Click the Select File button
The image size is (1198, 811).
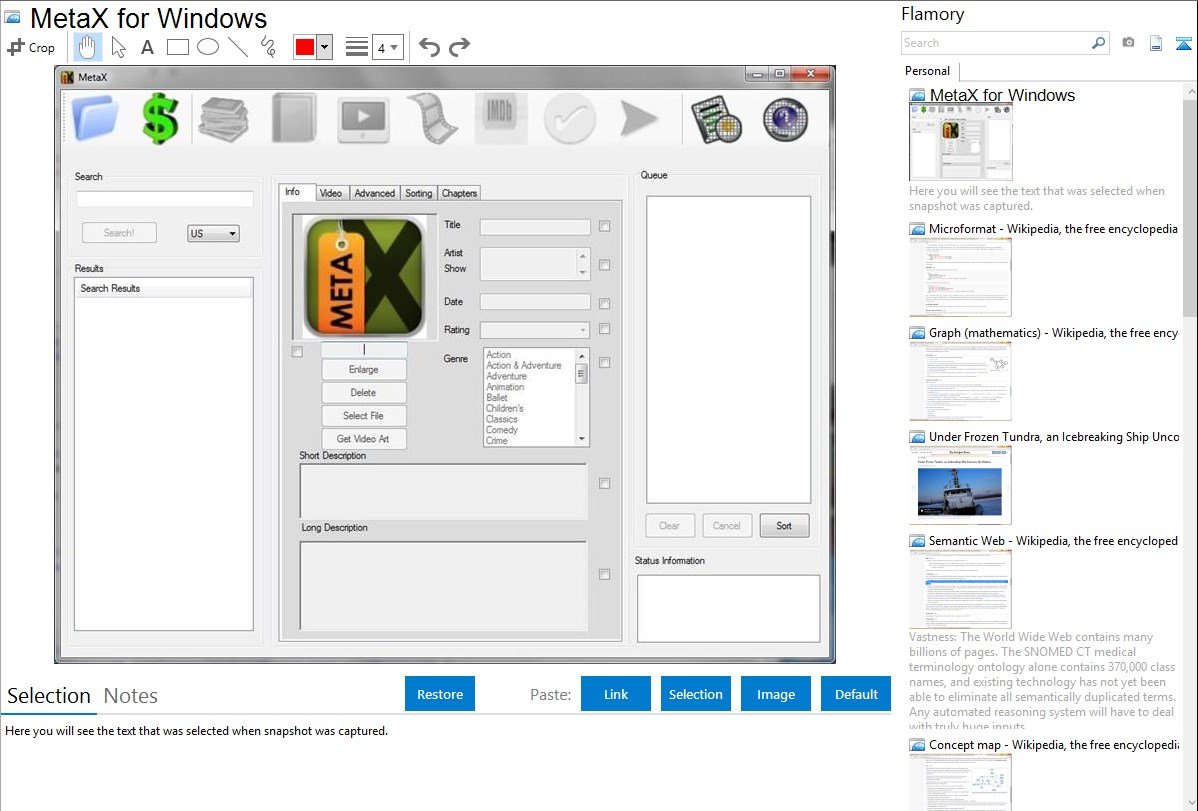pyautogui.click(x=364, y=416)
